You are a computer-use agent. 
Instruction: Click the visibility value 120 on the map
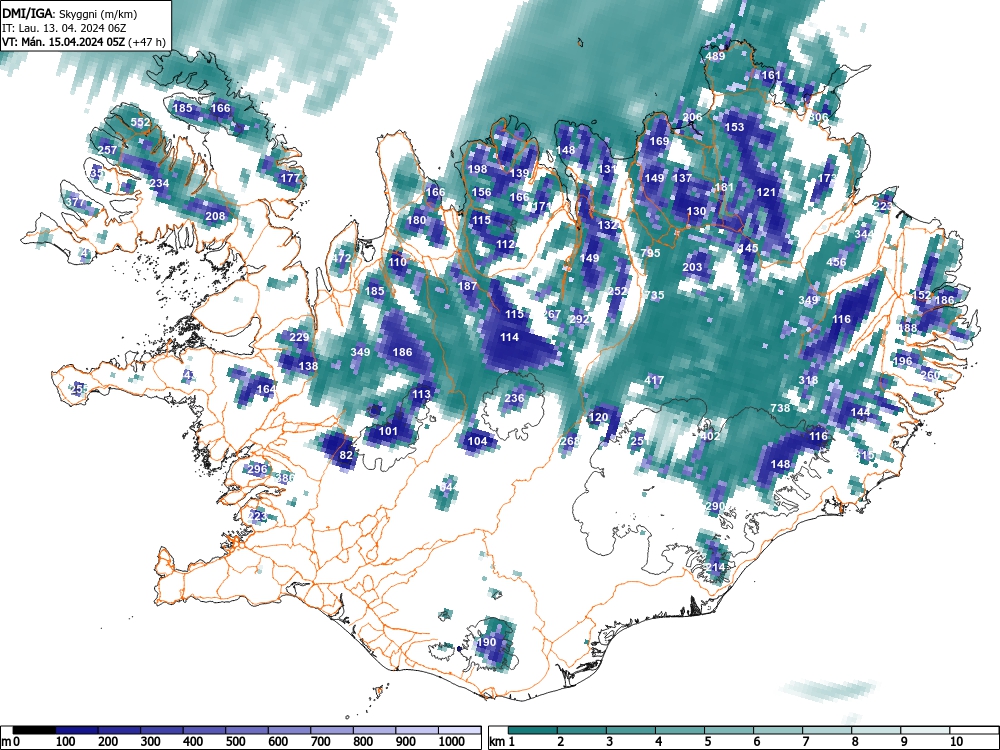(598, 417)
